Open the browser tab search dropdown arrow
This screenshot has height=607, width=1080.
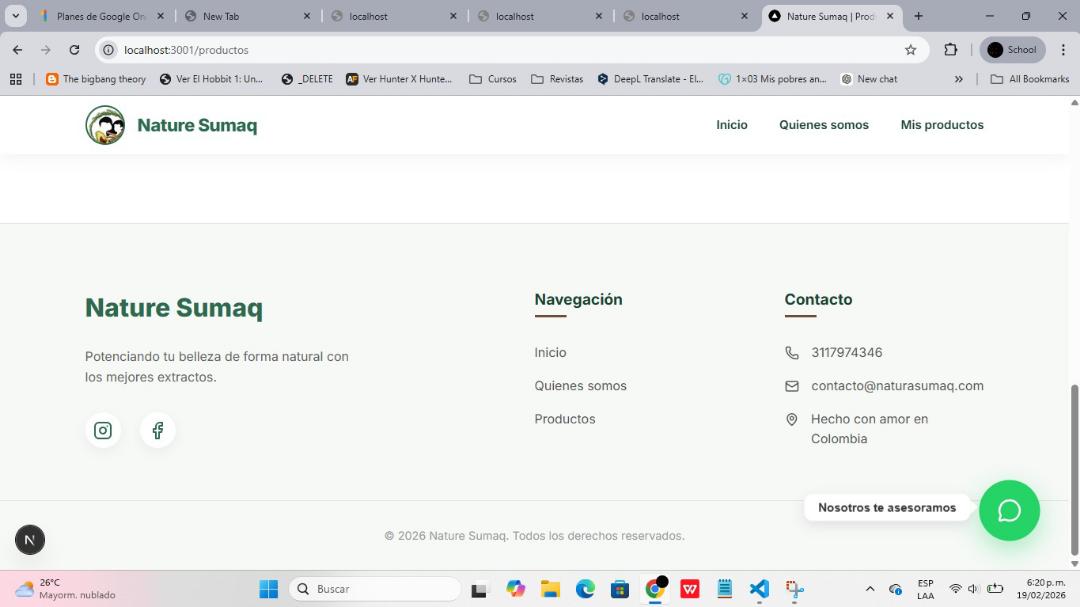coord(16,16)
